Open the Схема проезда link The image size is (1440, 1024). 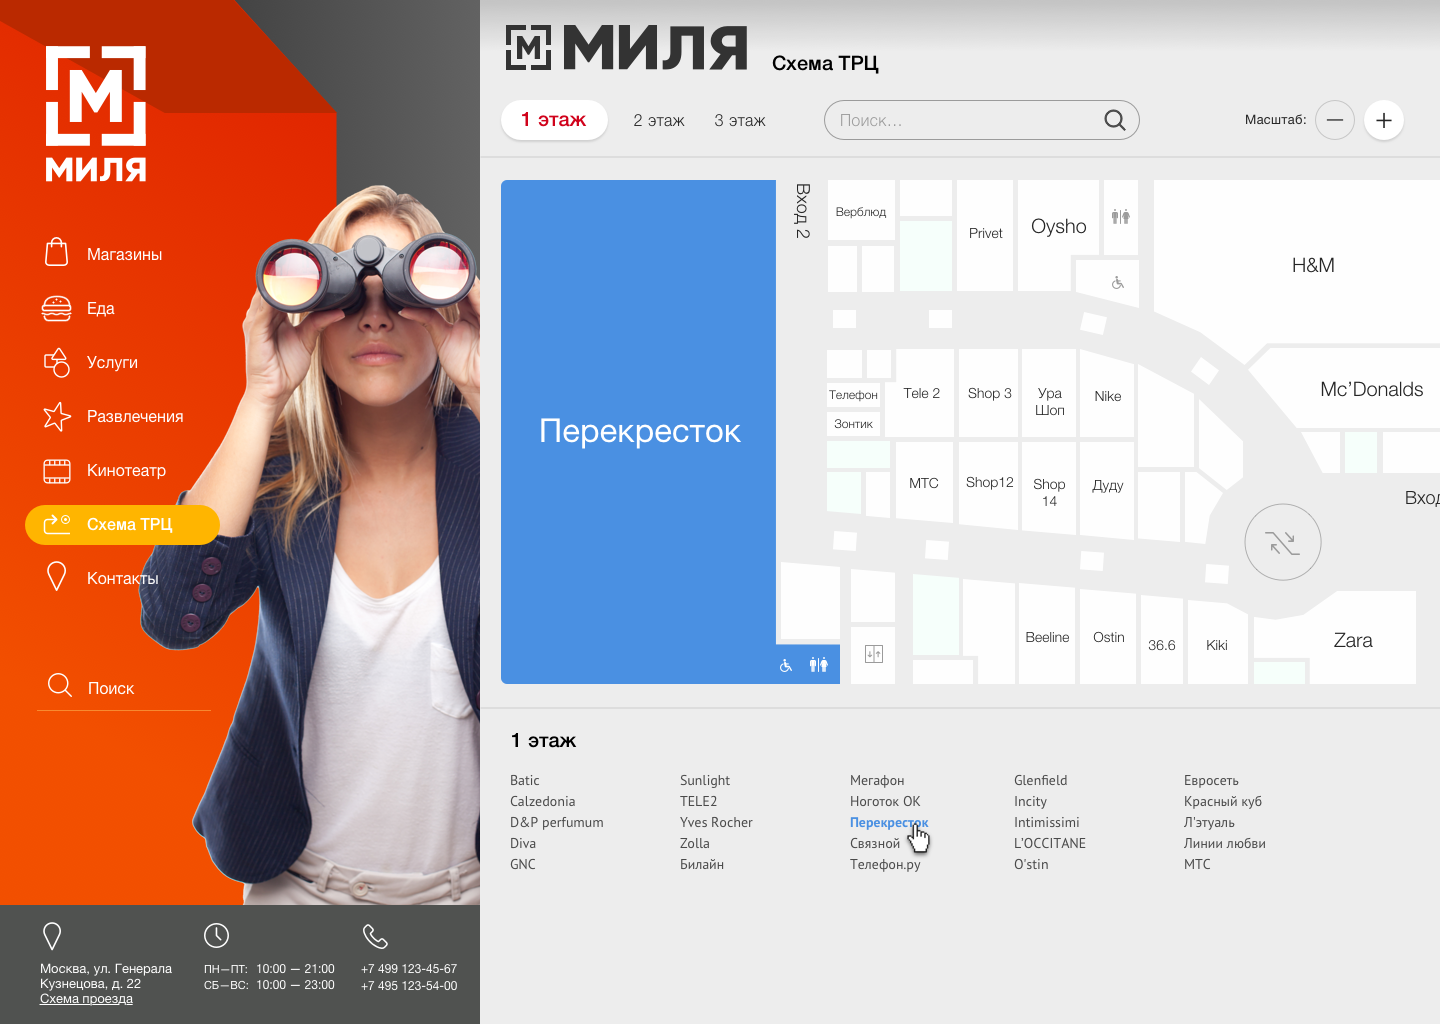click(x=86, y=999)
